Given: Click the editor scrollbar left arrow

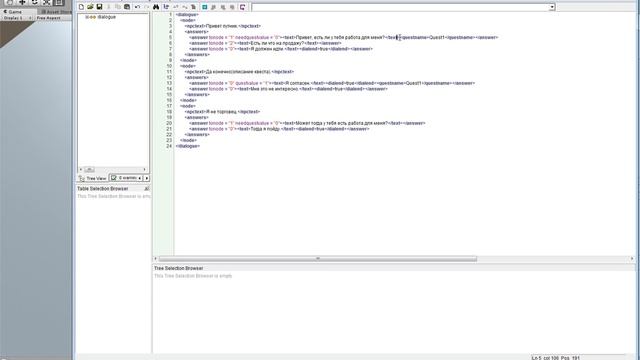Looking at the screenshot, I should [155, 259].
